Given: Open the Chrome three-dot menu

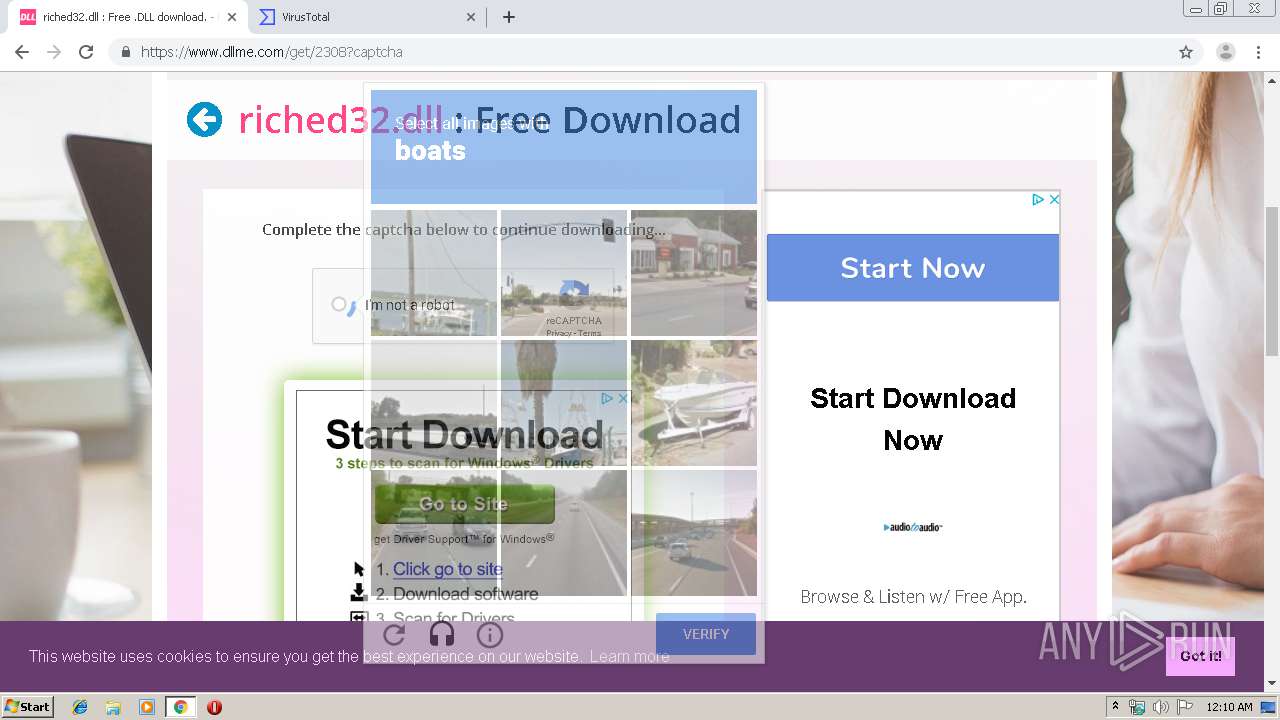Looking at the screenshot, I should (1258, 52).
